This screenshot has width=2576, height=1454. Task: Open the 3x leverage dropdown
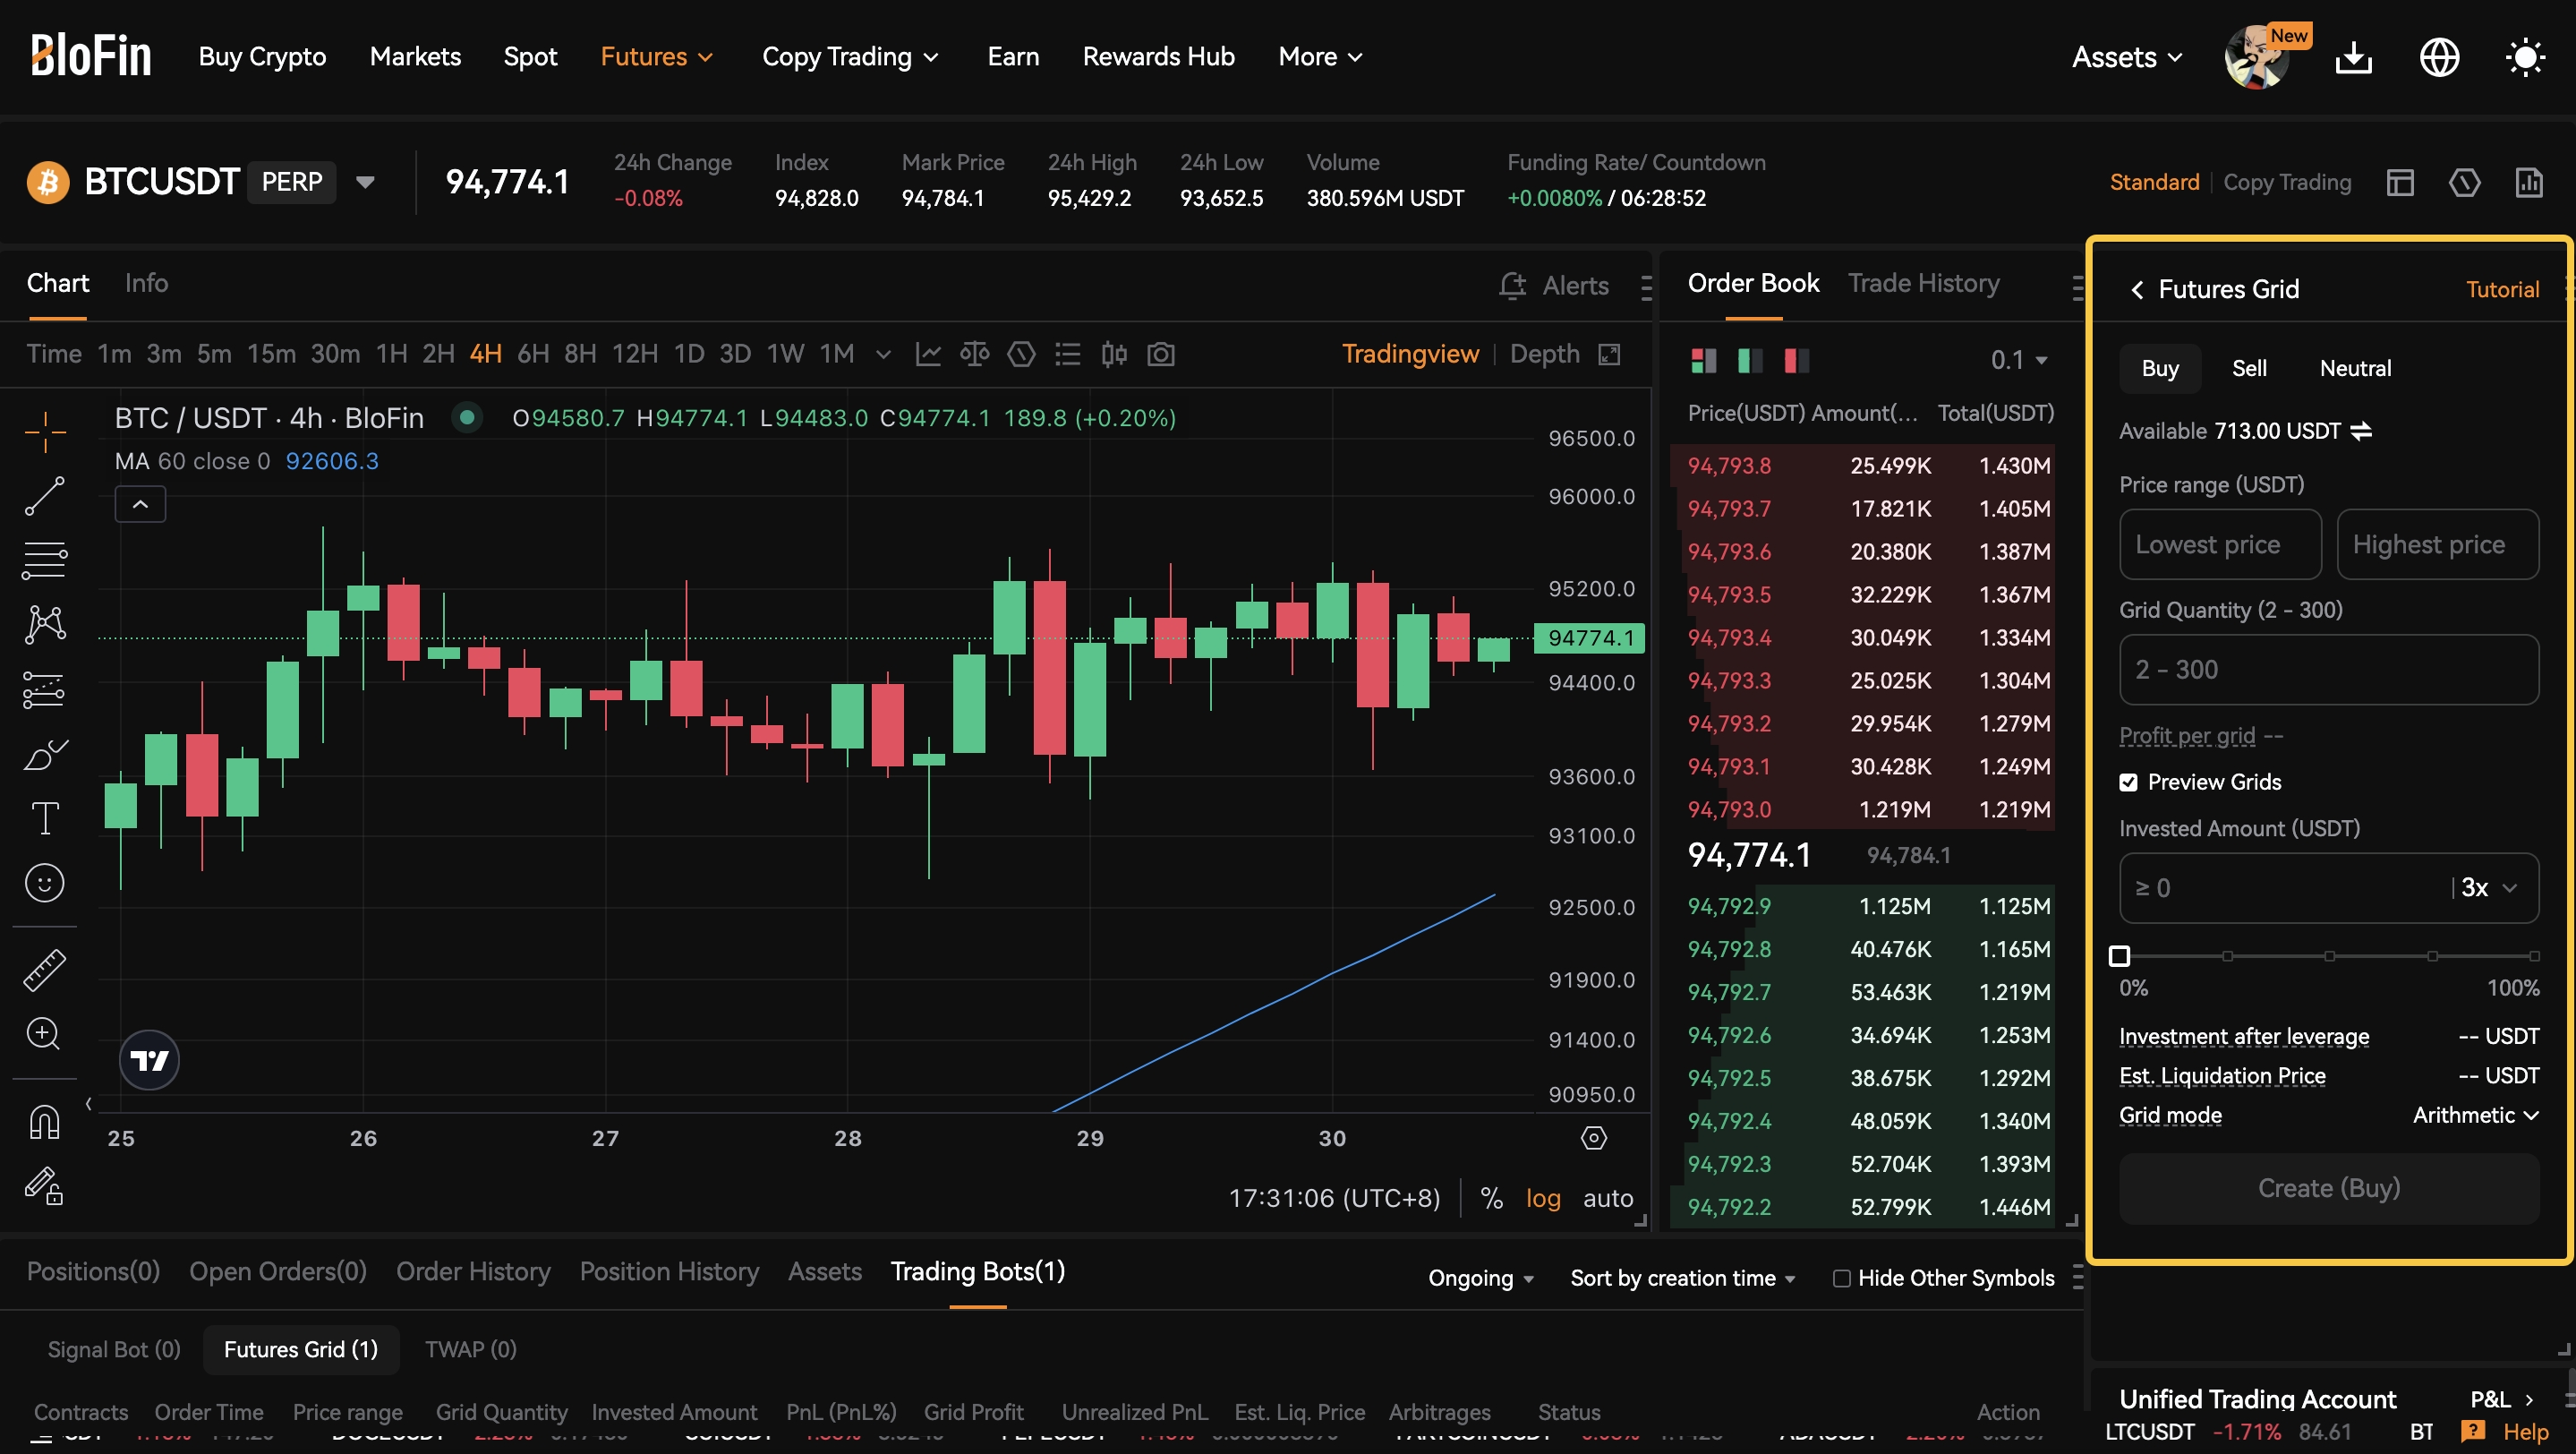pyautogui.click(x=2488, y=888)
